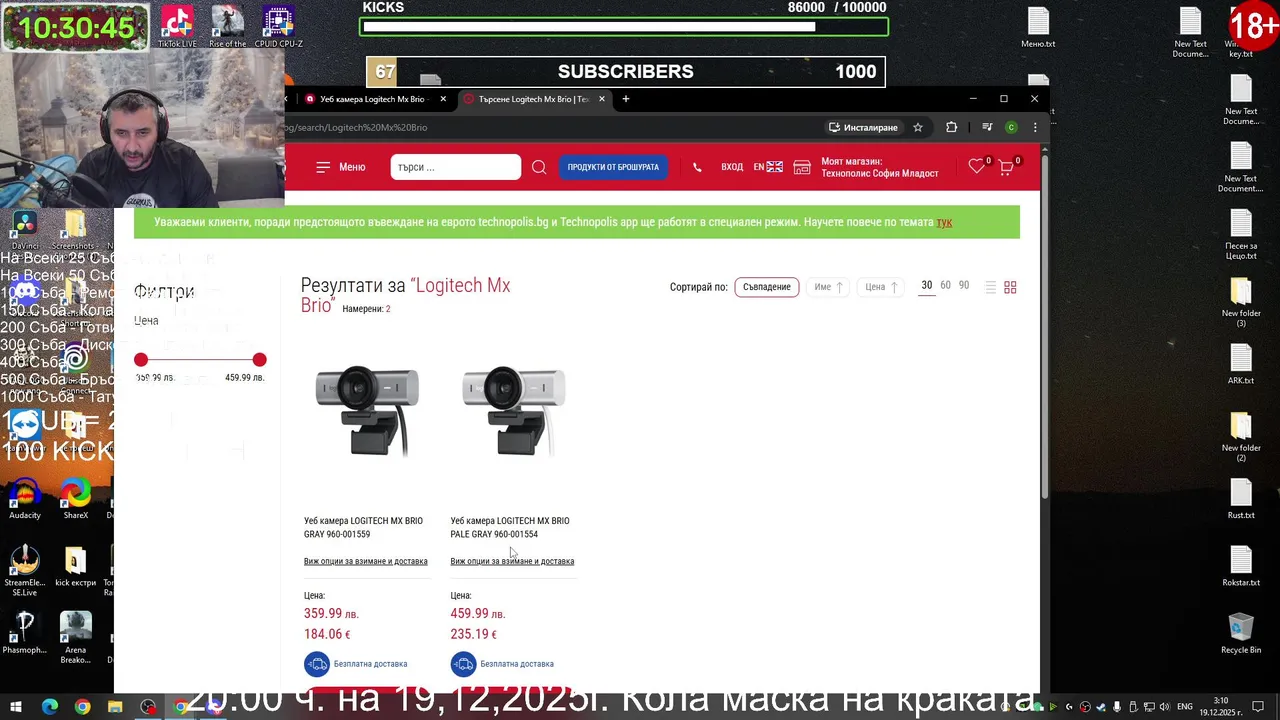Show 30 results per page
Image resolution: width=1280 pixels, height=720 pixels.
pyautogui.click(x=927, y=286)
